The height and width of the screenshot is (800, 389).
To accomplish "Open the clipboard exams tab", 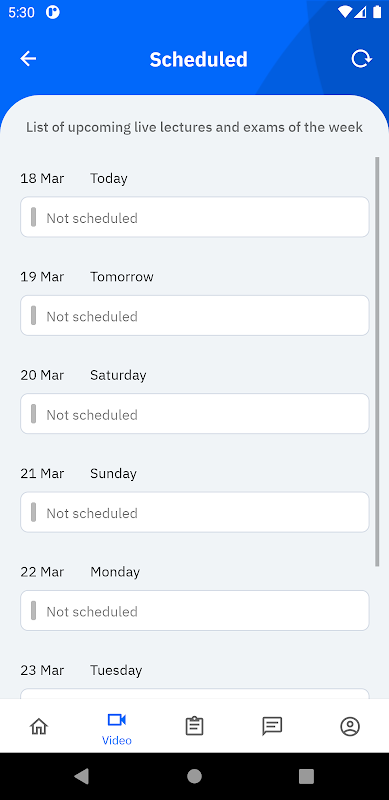I will (x=194, y=726).
